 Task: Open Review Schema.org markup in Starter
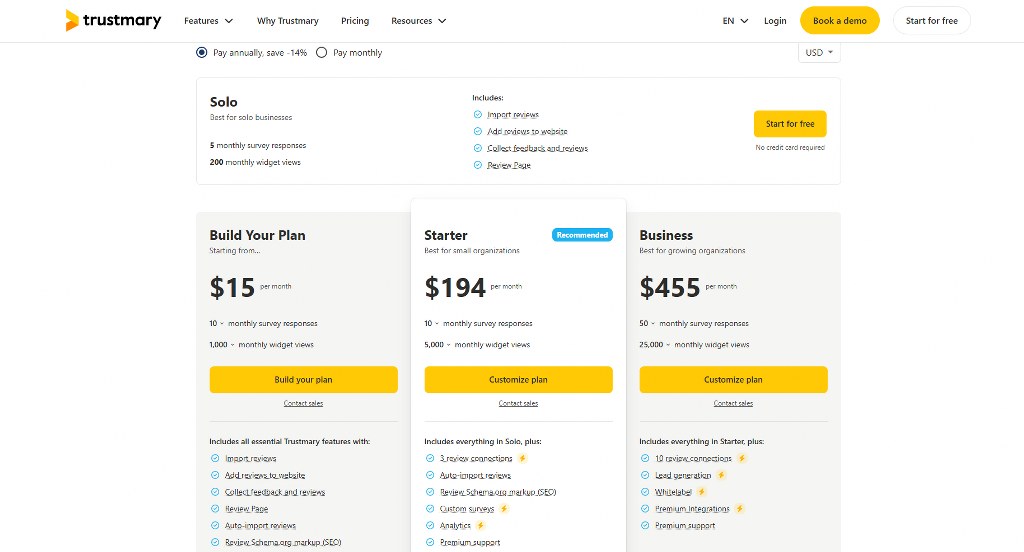[x=498, y=492]
